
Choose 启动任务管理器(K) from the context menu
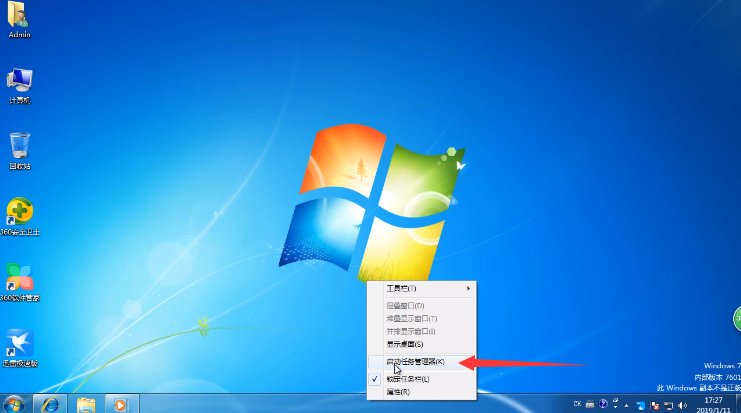pos(422,361)
